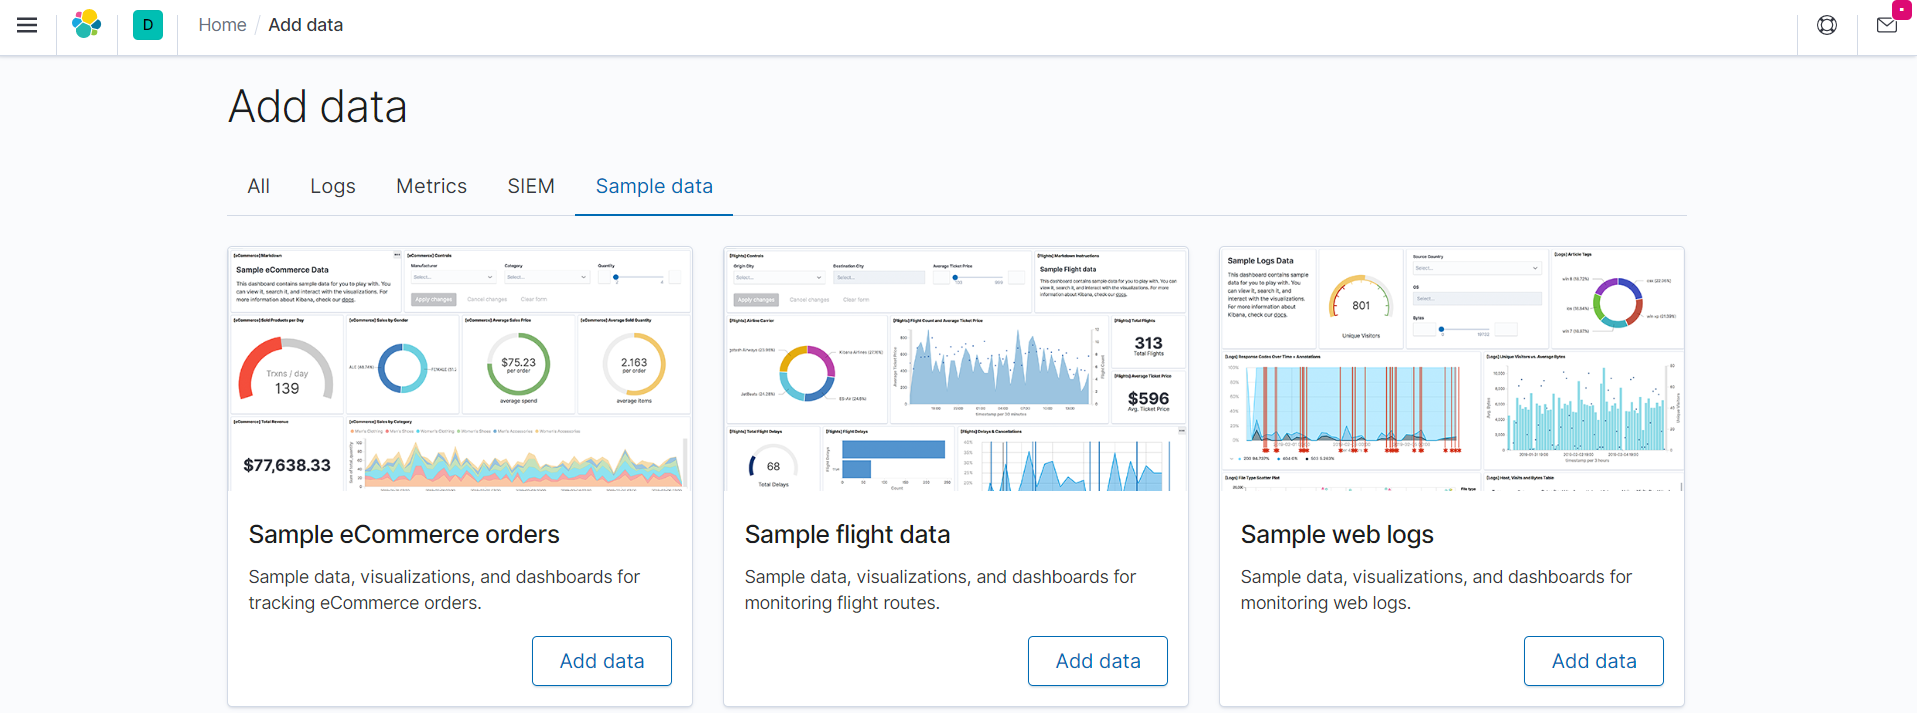Add data for Sample flight data
1917x713 pixels.
click(x=1098, y=661)
